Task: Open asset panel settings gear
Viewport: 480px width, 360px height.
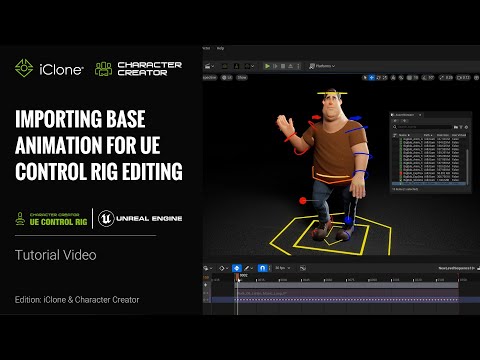Action: click(466, 127)
